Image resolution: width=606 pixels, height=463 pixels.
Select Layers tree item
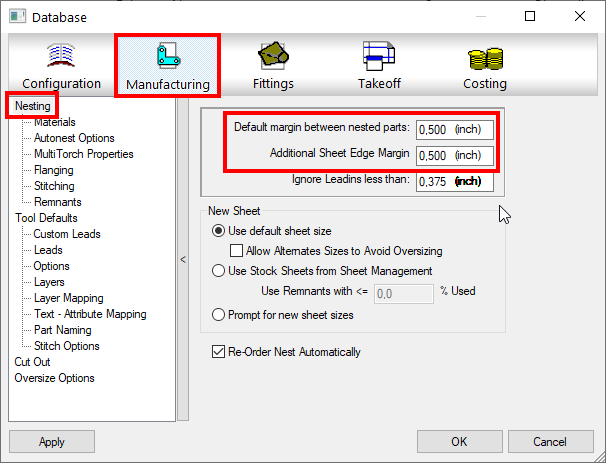(x=49, y=282)
